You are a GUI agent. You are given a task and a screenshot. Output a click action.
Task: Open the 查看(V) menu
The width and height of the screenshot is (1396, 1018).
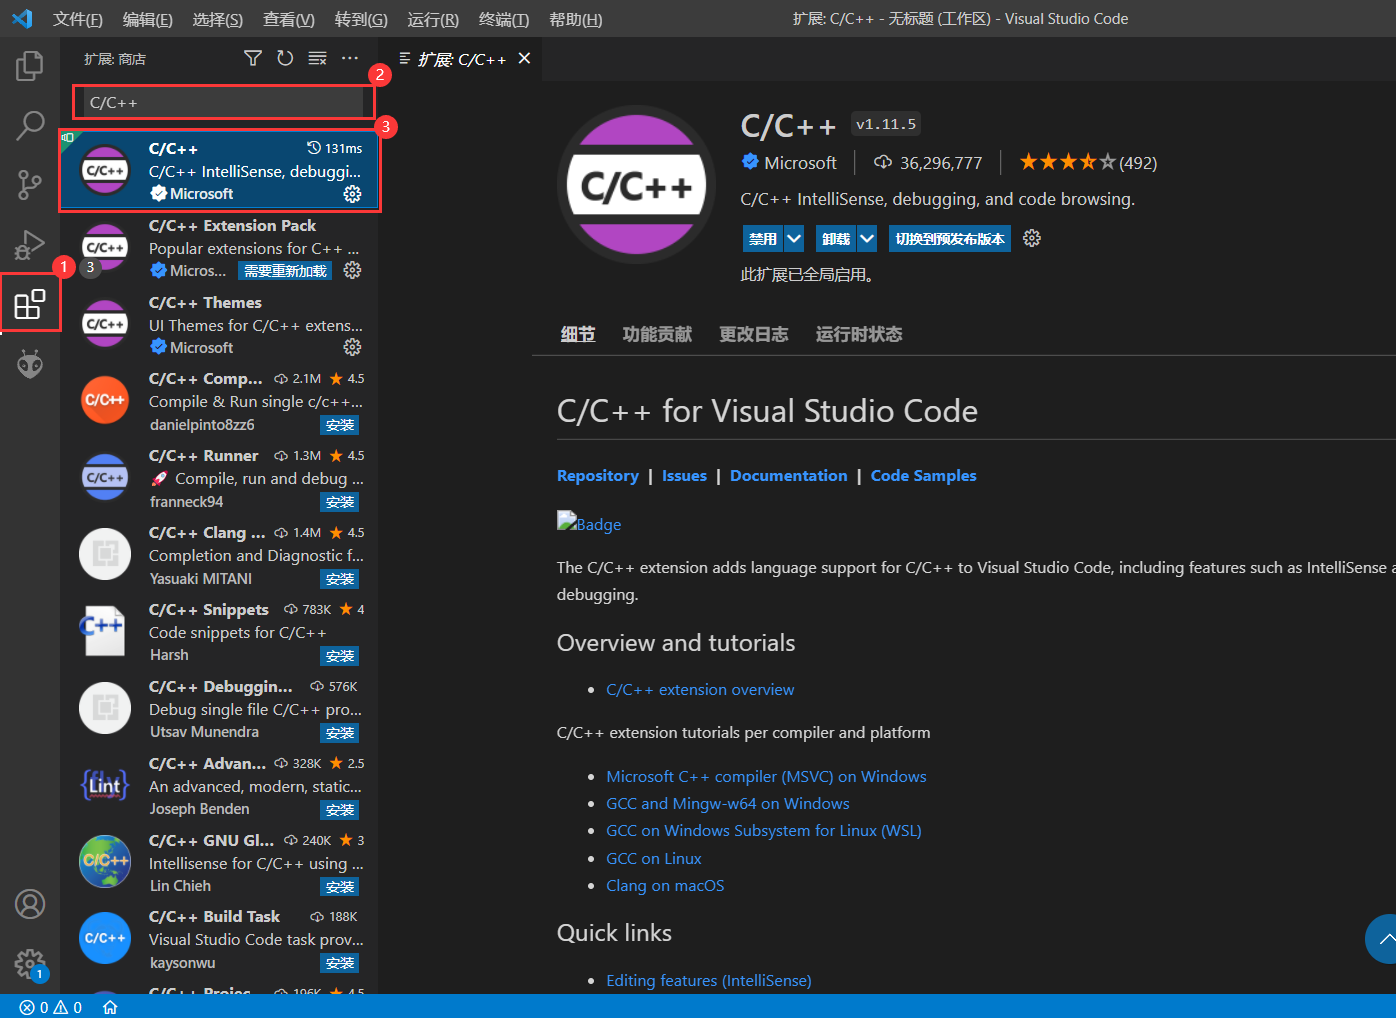(x=289, y=19)
